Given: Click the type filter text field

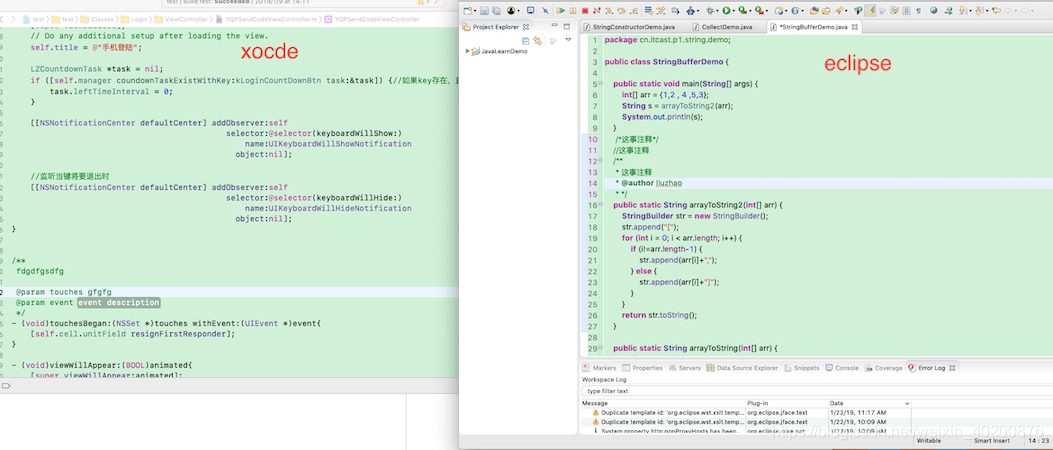Looking at the screenshot, I should tap(816, 391).
